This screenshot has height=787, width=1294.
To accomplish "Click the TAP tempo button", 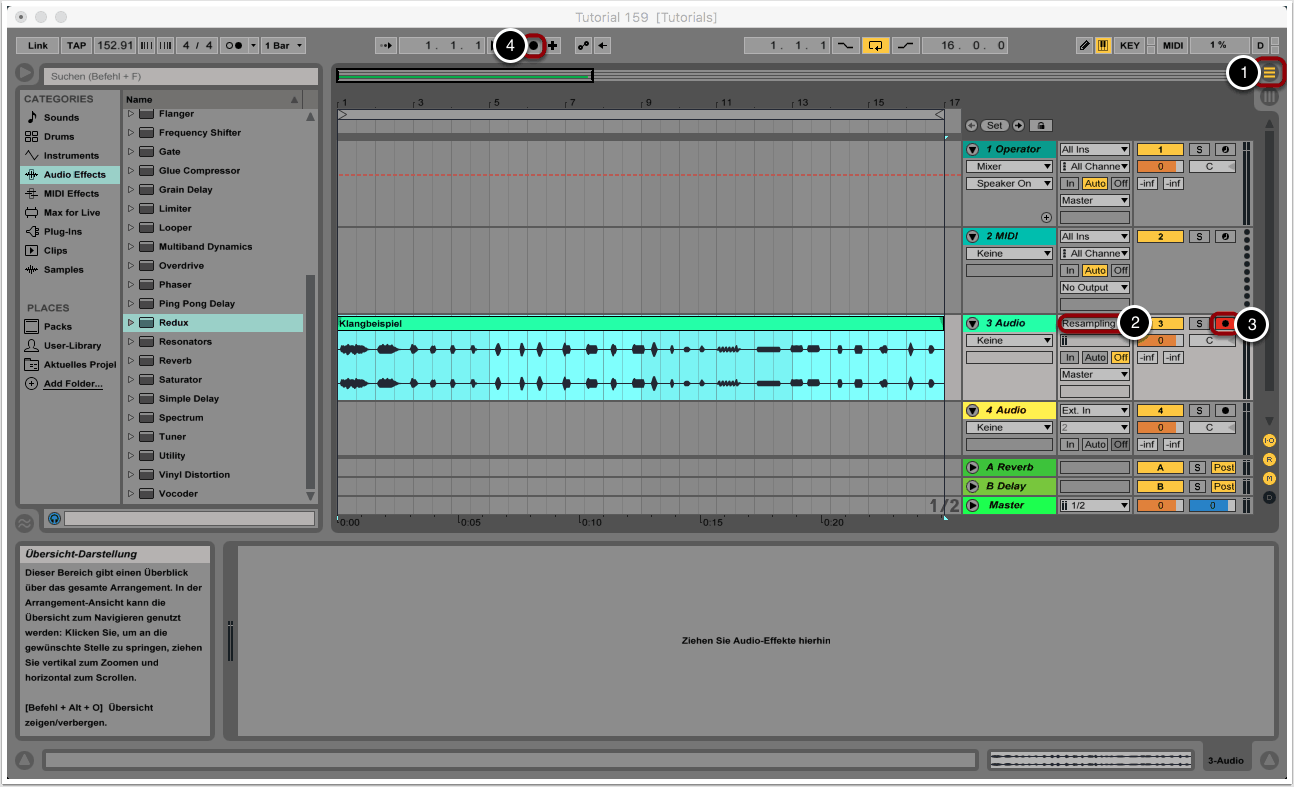I will [x=76, y=46].
